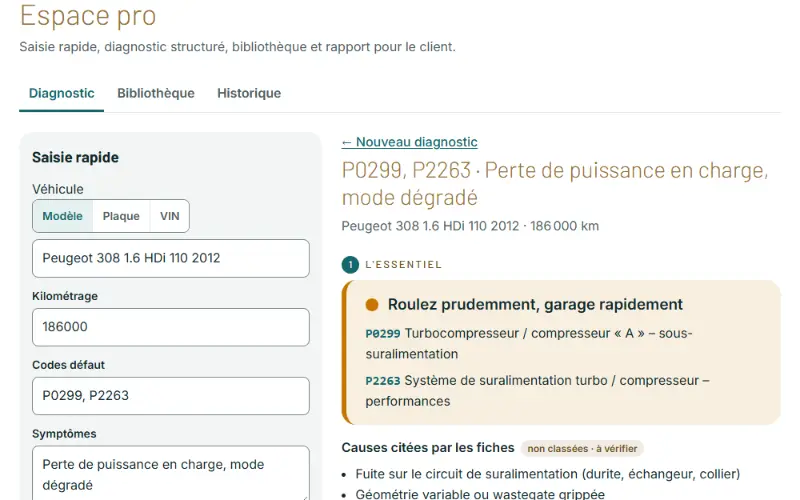
Task: Click the Kilométrage input field
Action: click(170, 327)
